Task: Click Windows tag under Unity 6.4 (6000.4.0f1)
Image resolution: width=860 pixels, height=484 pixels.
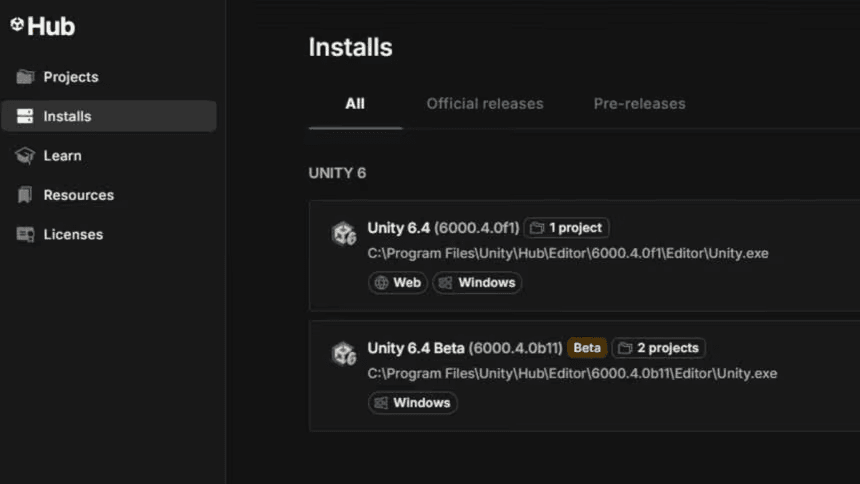Action: (477, 283)
